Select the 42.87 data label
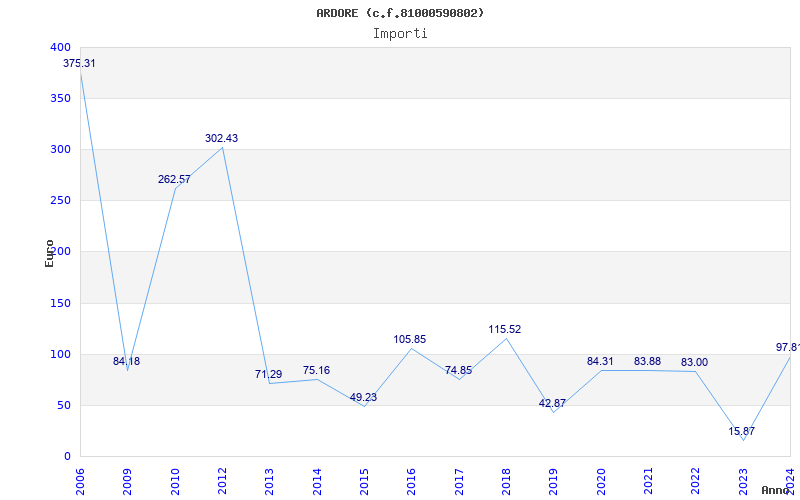 pyautogui.click(x=552, y=403)
